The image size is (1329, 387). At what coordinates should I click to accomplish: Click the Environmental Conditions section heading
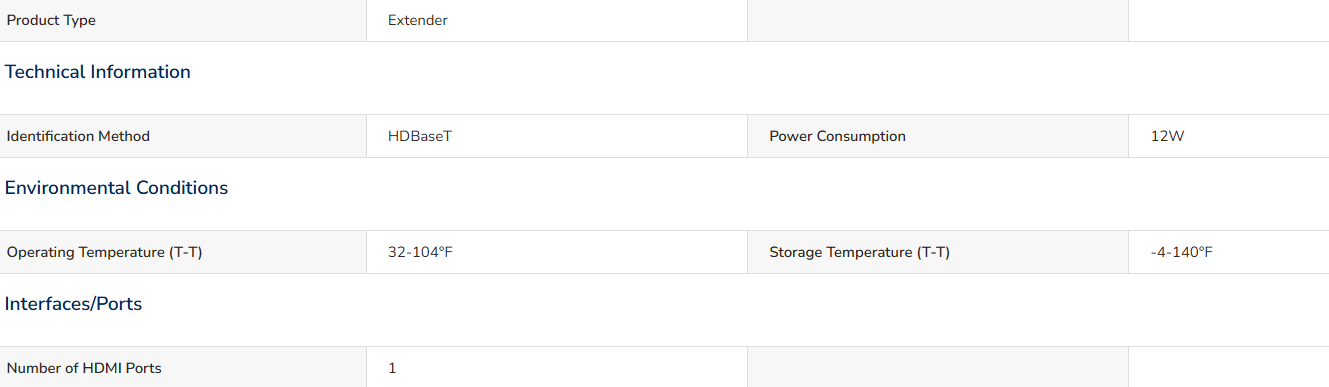pos(116,188)
